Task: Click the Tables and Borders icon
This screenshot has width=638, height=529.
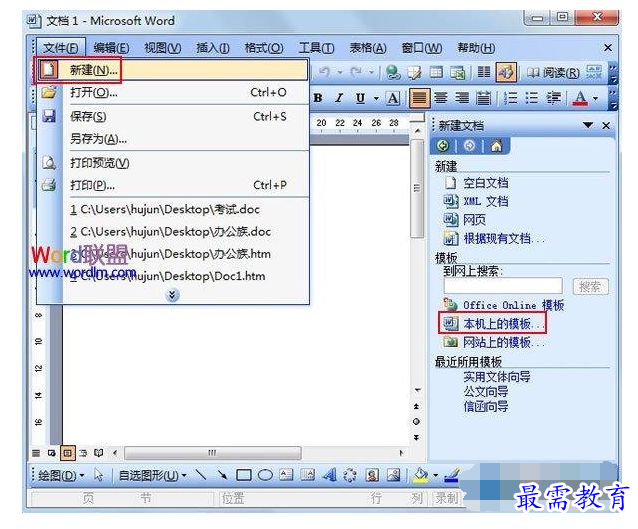Action: (415, 72)
